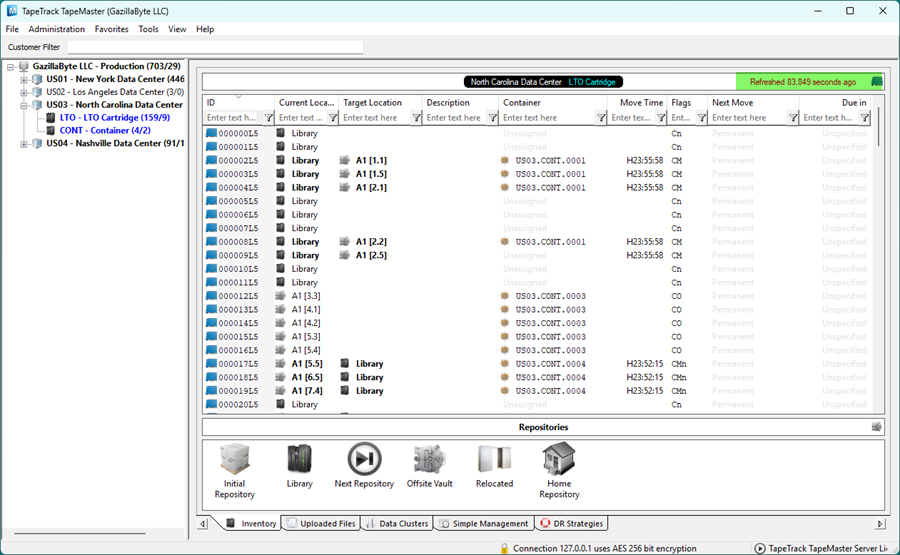
Task: Click the US03.CONT.0004 cell in row 000019L5
Action: (x=550, y=391)
